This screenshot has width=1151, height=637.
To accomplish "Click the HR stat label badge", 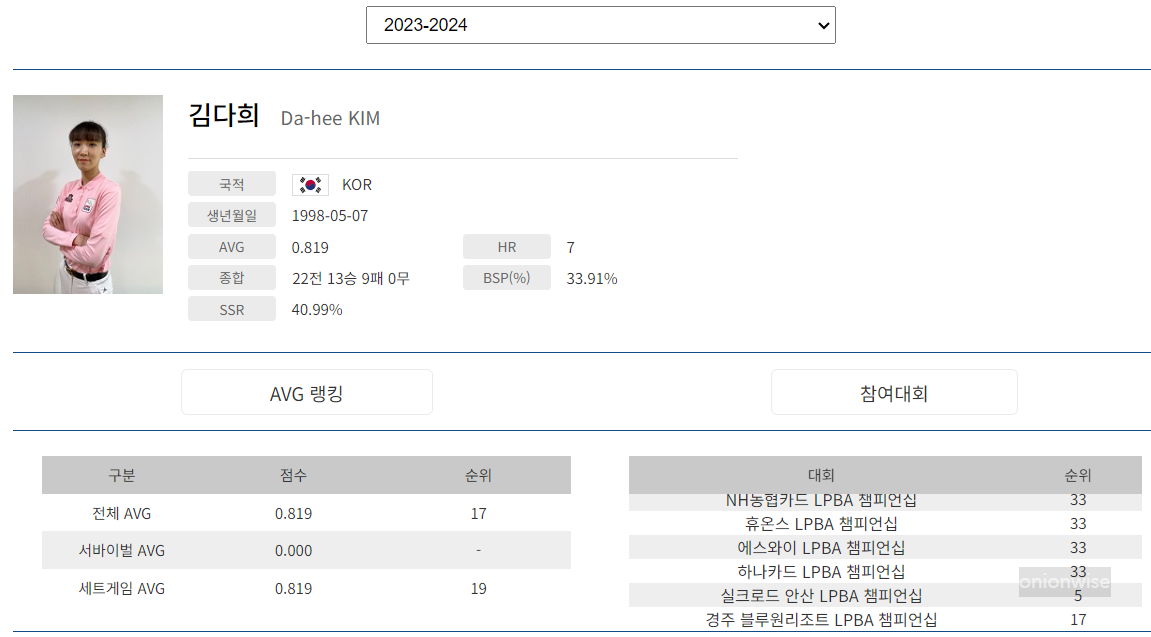I will coord(506,246).
